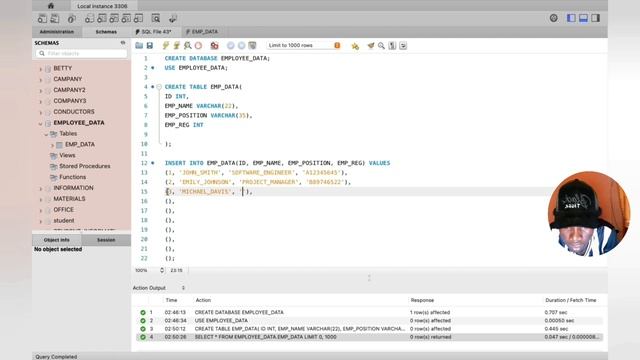Run Explain plan on current statement

click(x=187, y=45)
